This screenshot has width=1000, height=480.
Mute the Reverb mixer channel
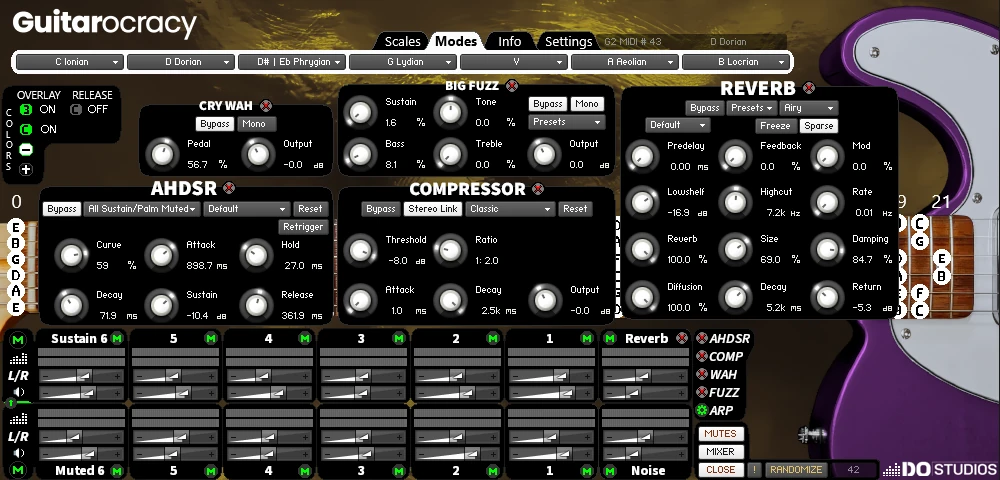coord(610,338)
